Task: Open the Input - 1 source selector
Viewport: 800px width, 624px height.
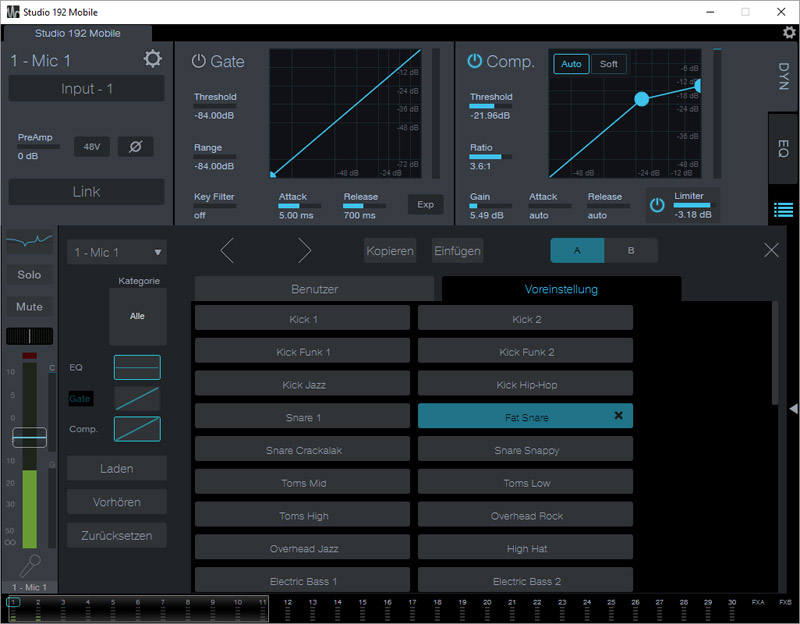Action: pos(87,89)
